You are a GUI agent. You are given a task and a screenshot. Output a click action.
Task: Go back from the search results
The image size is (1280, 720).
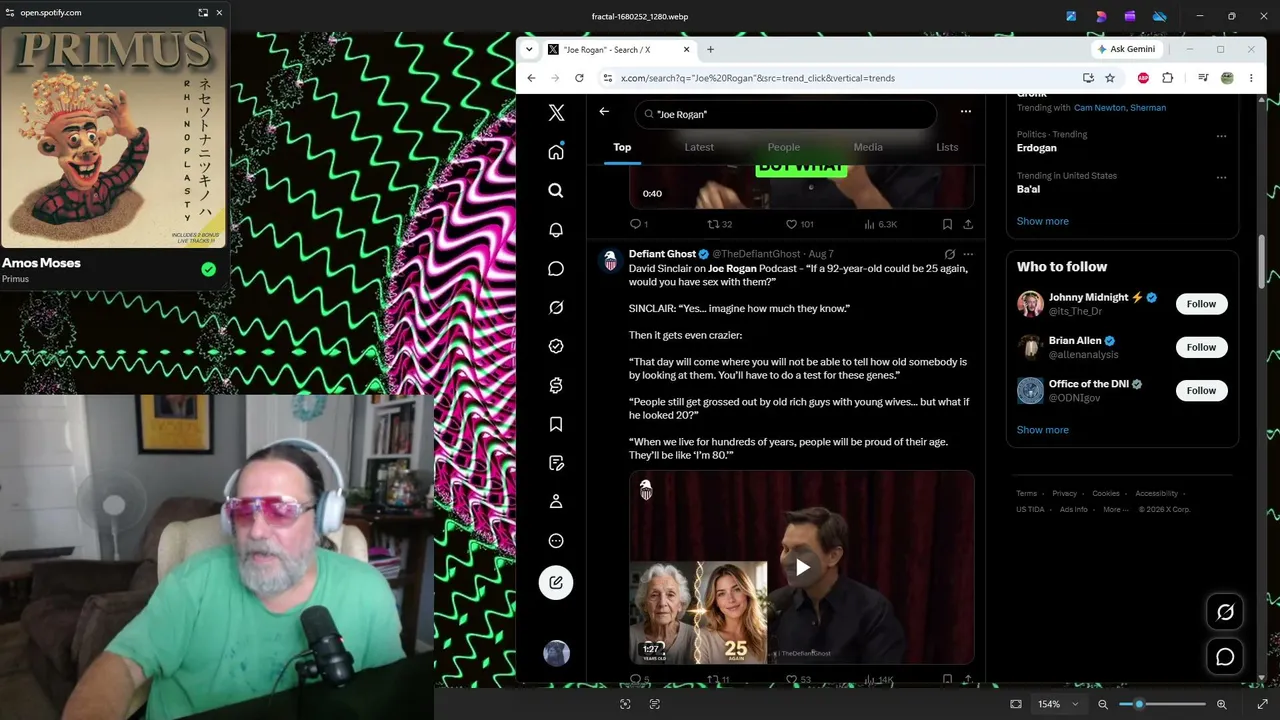click(x=604, y=111)
